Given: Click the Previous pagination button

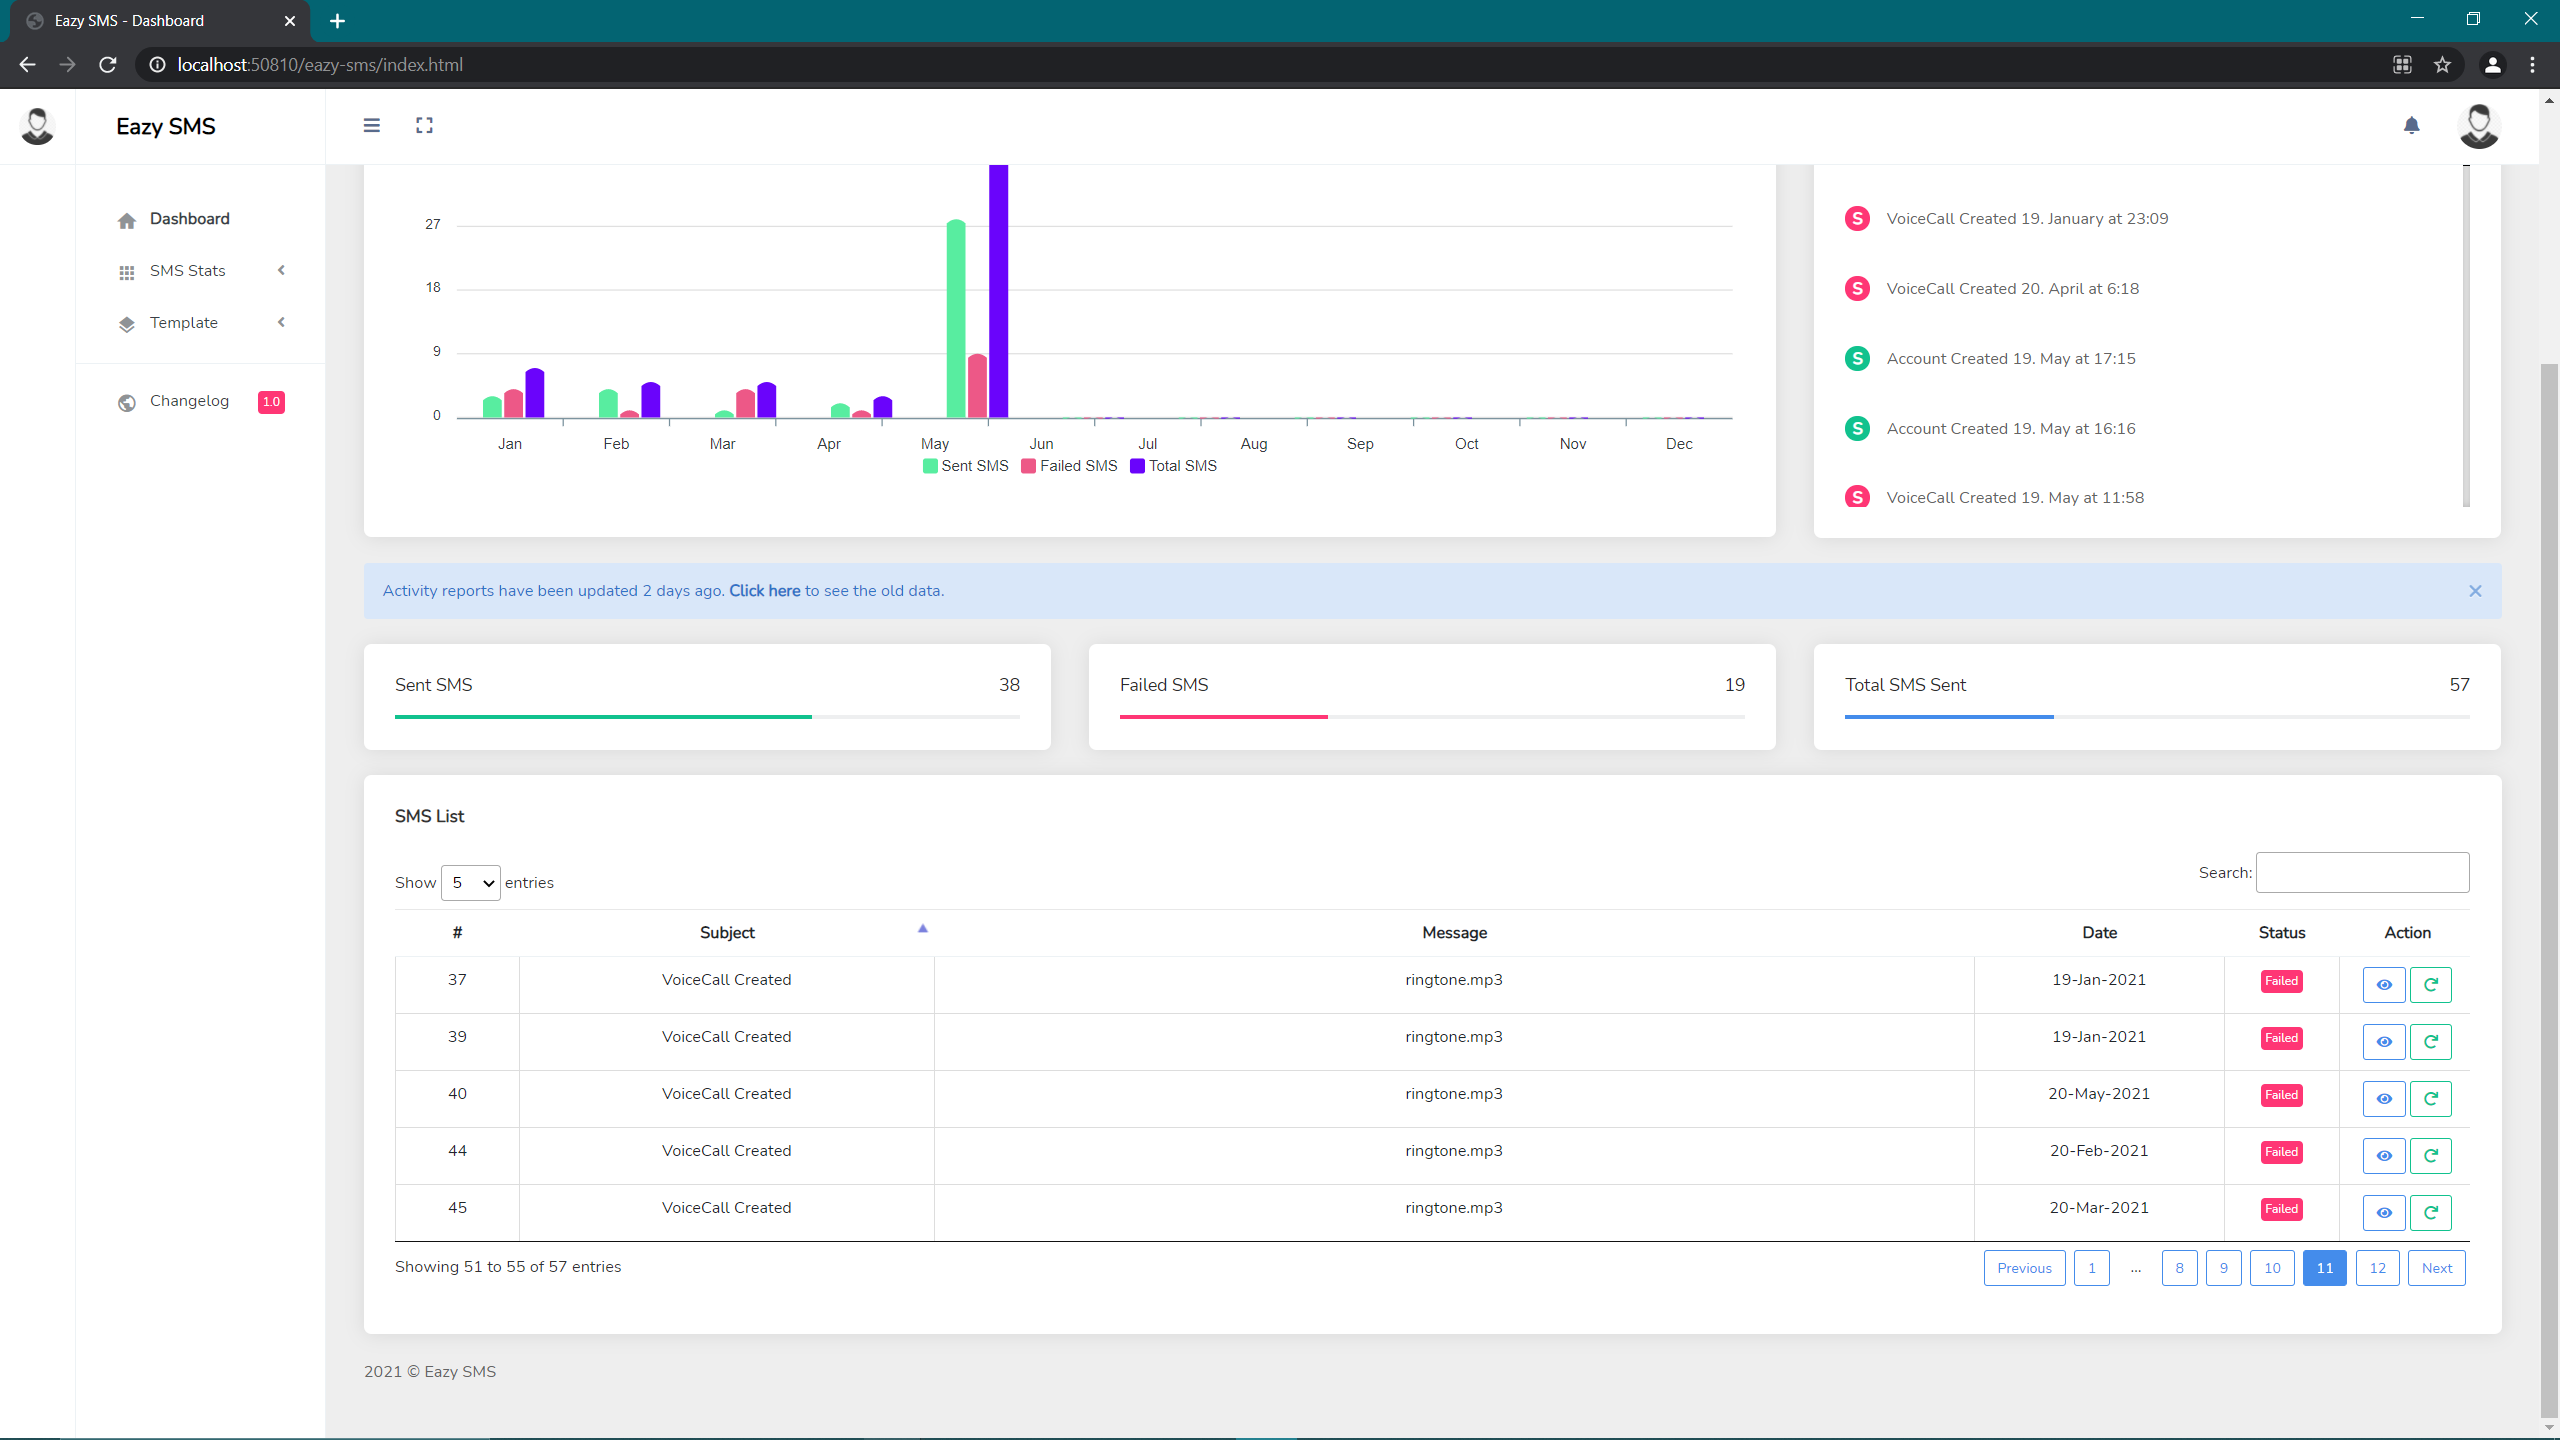Looking at the screenshot, I should point(2024,1267).
